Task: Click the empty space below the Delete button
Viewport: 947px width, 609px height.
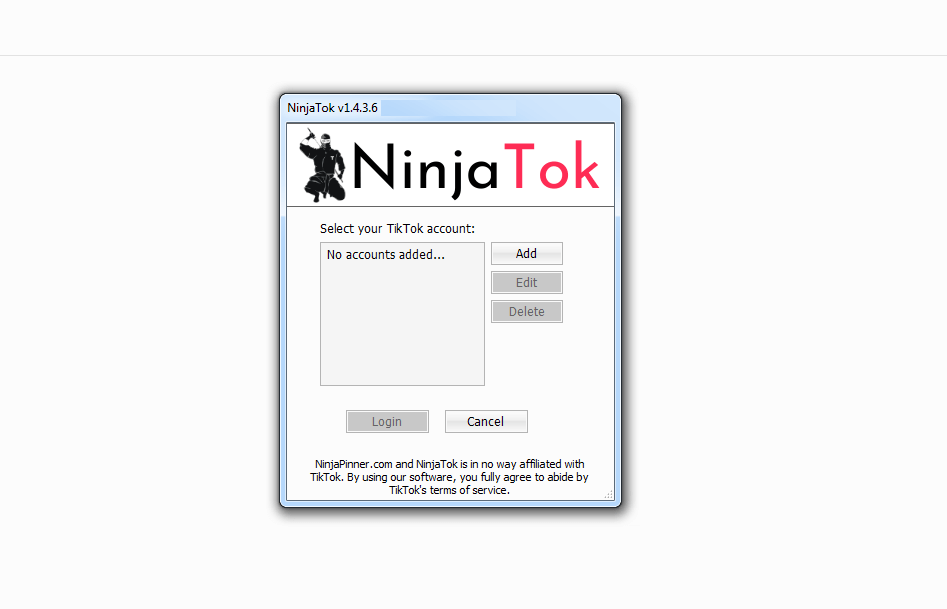Action: pyautogui.click(x=527, y=360)
